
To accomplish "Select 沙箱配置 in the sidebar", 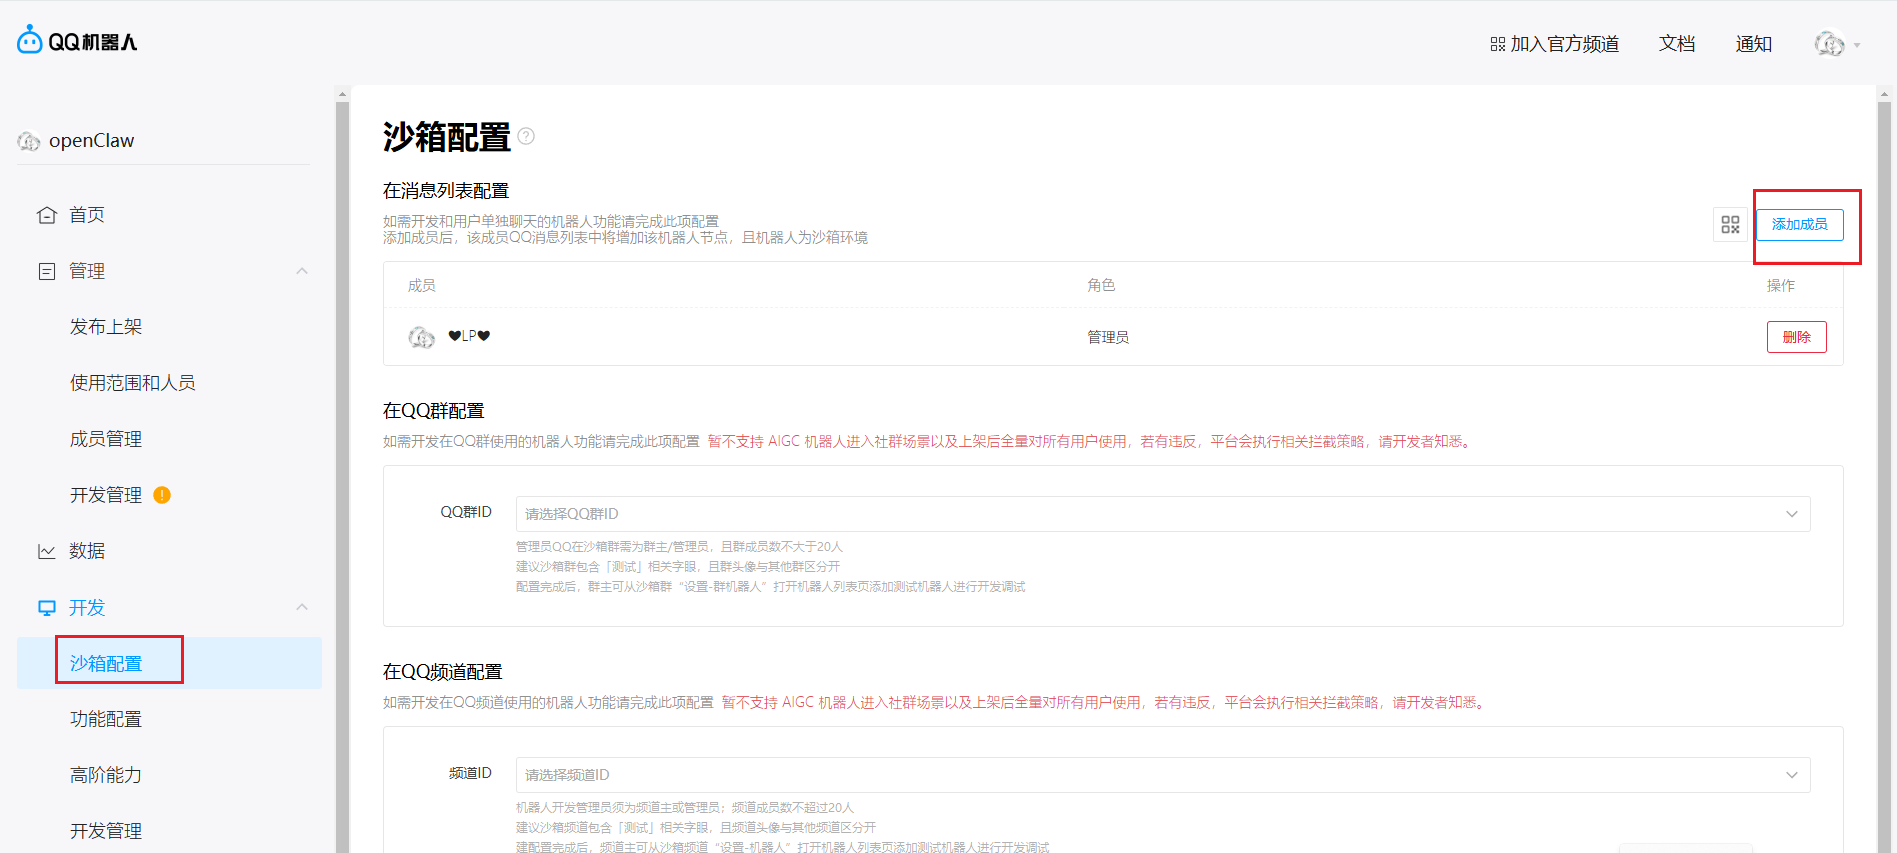I will (x=106, y=663).
